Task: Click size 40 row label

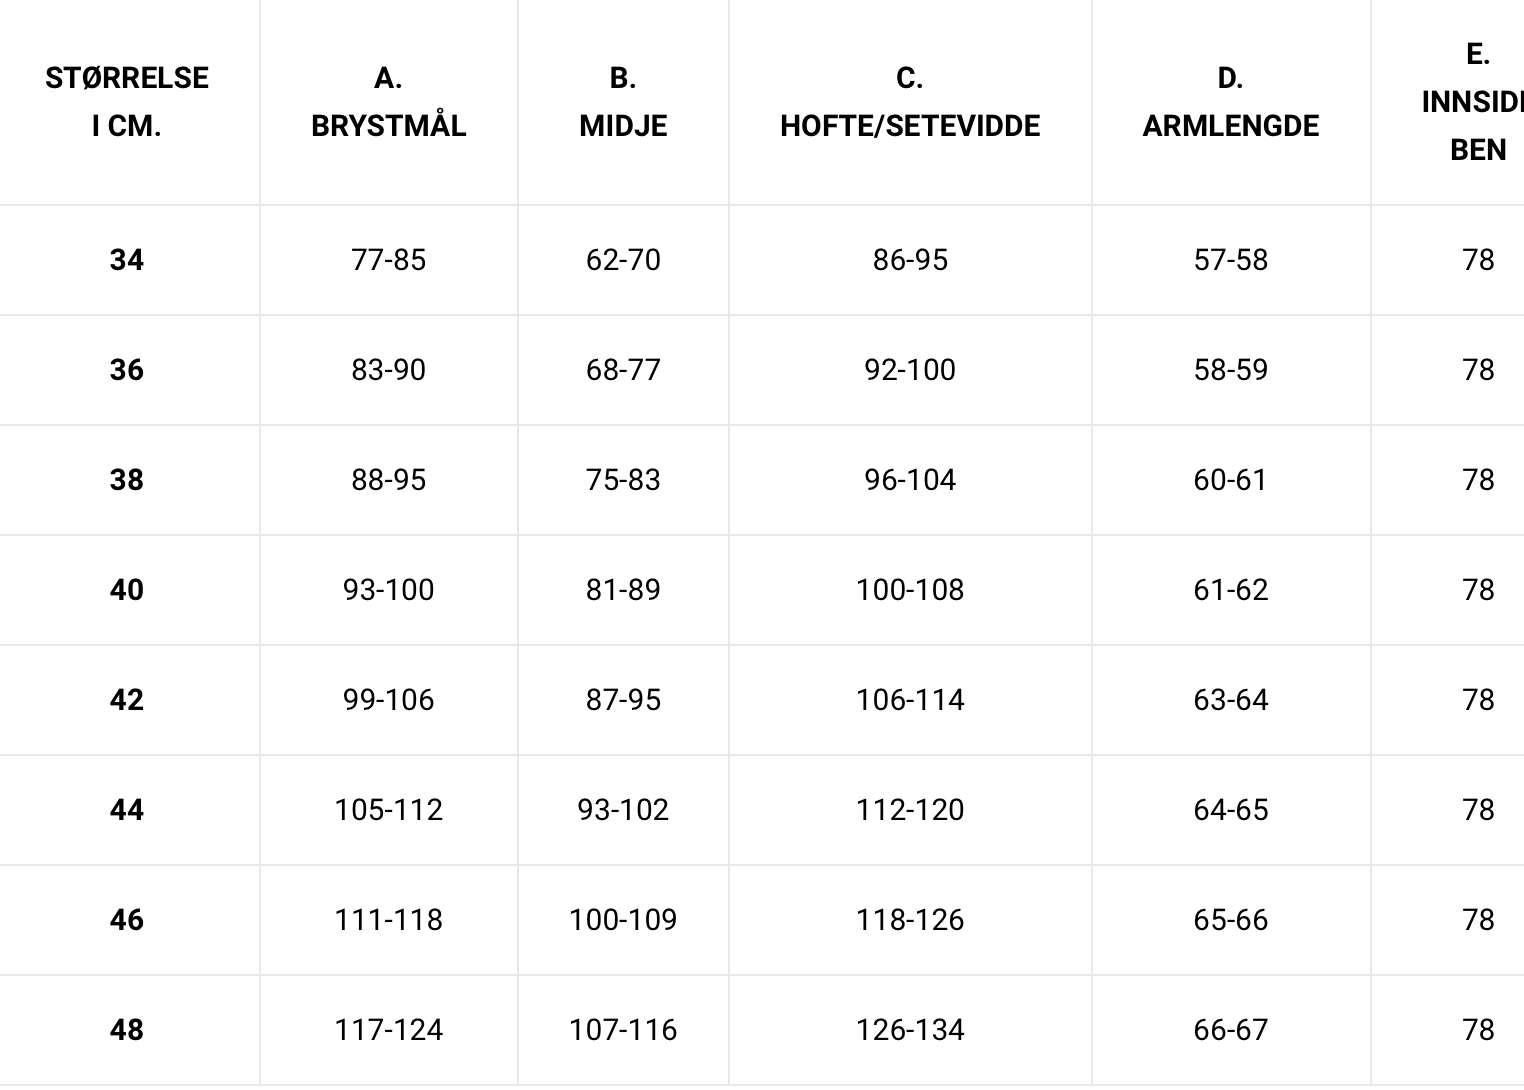Action: point(127,590)
